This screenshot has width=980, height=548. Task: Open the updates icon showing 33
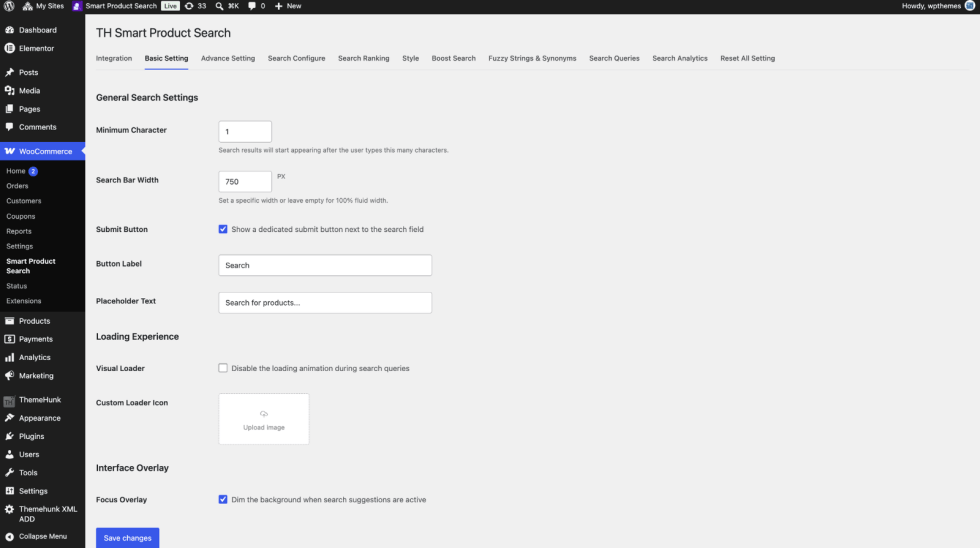point(195,6)
